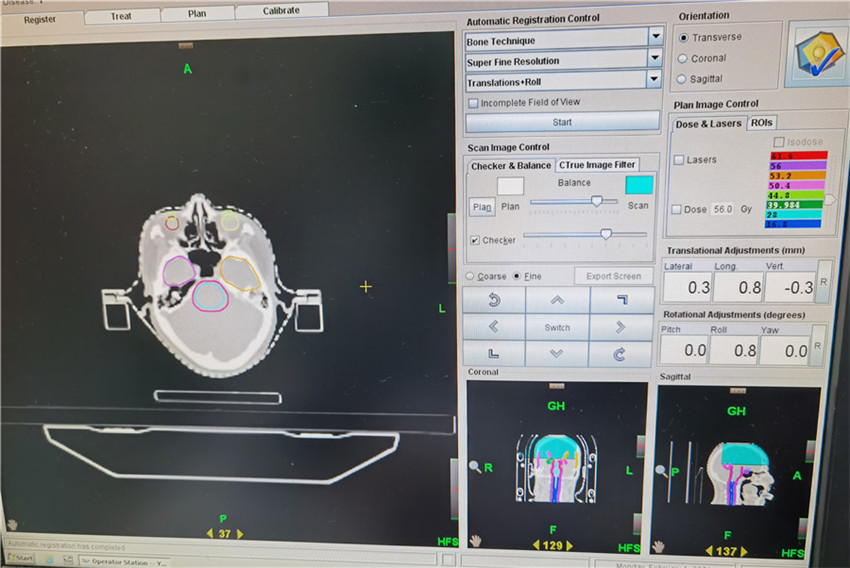Go to next transverse slice after 37
The width and height of the screenshot is (850, 568).
(x=240, y=534)
